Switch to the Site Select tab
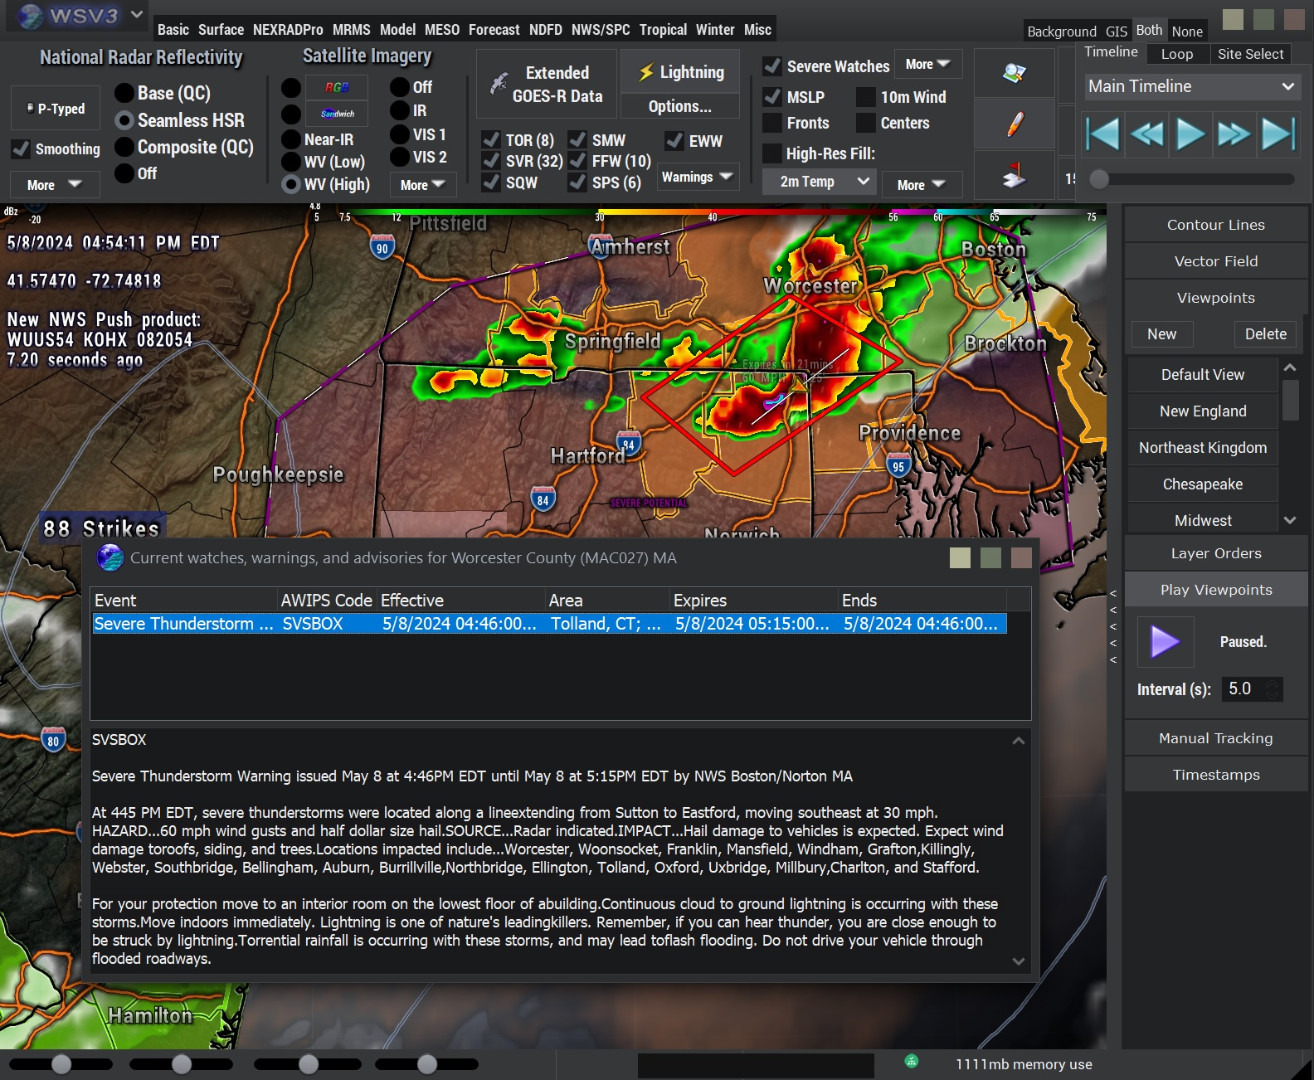The height and width of the screenshot is (1080, 1314). [x=1250, y=54]
